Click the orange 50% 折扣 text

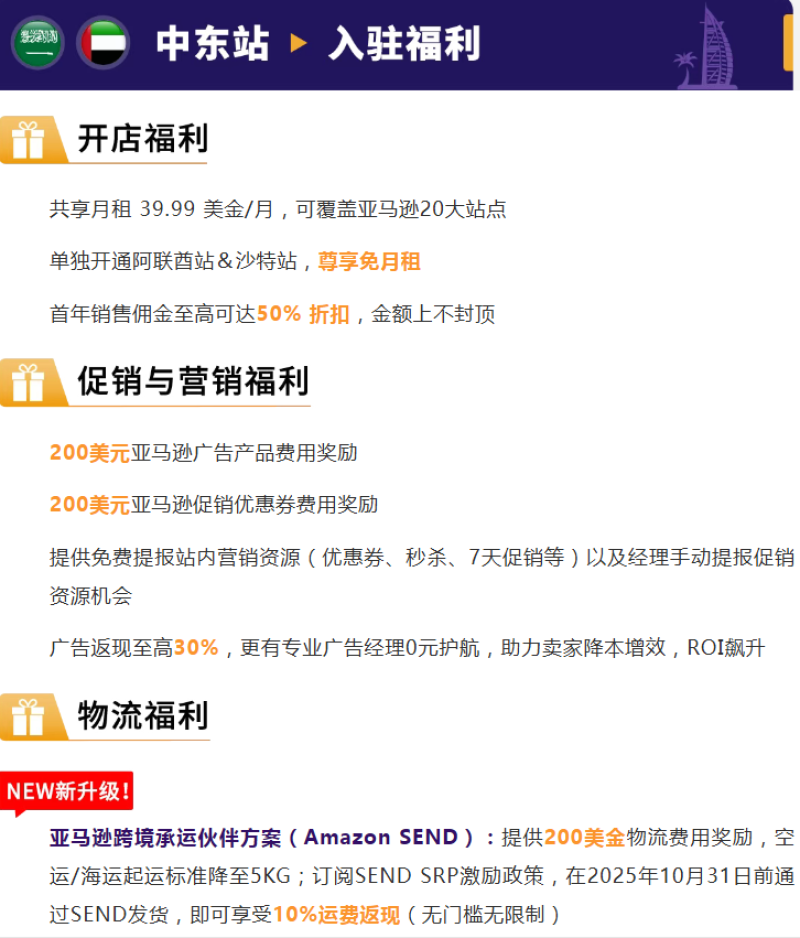(303, 314)
